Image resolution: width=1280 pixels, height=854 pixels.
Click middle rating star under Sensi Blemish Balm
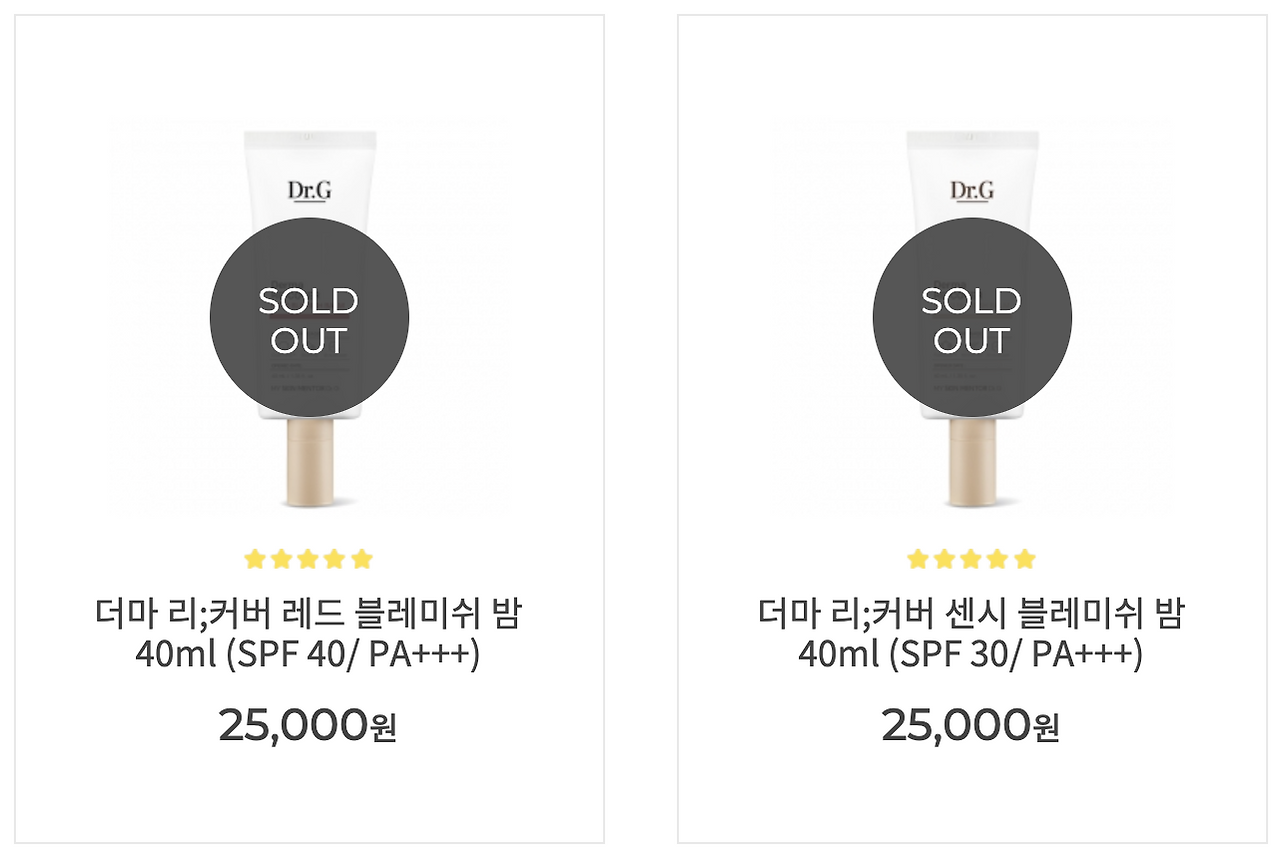pyautogui.click(x=971, y=559)
